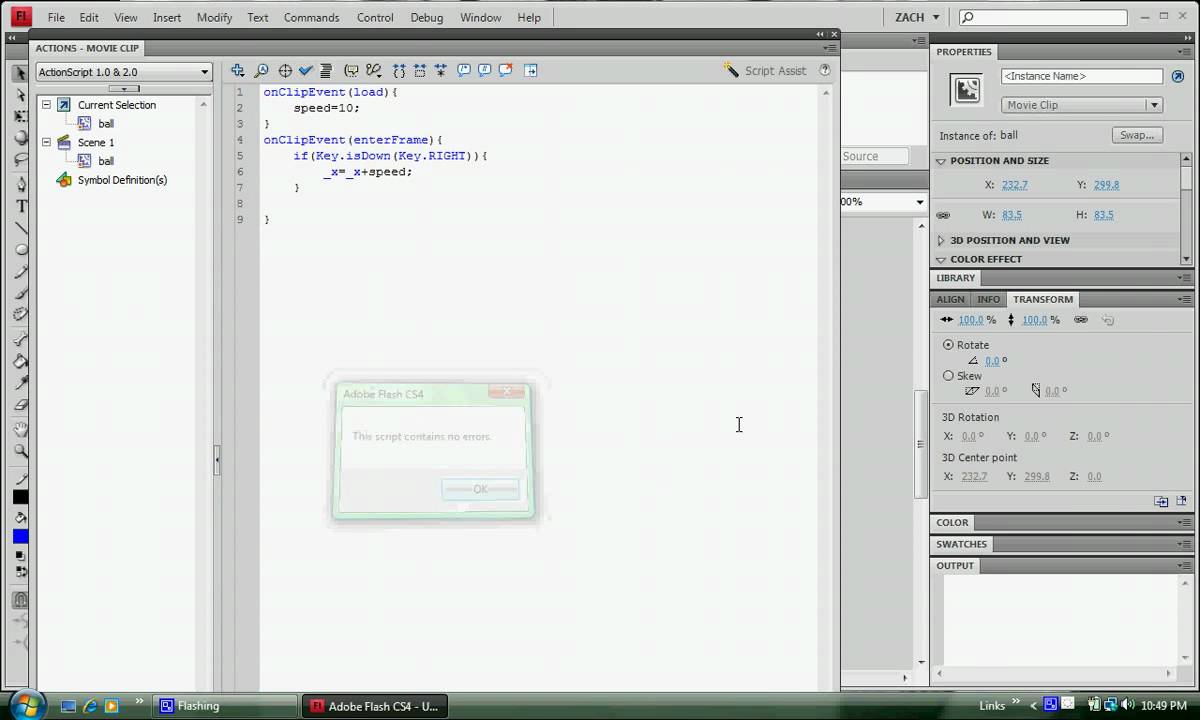
Task: Click the Swap... button
Action: (1137, 135)
